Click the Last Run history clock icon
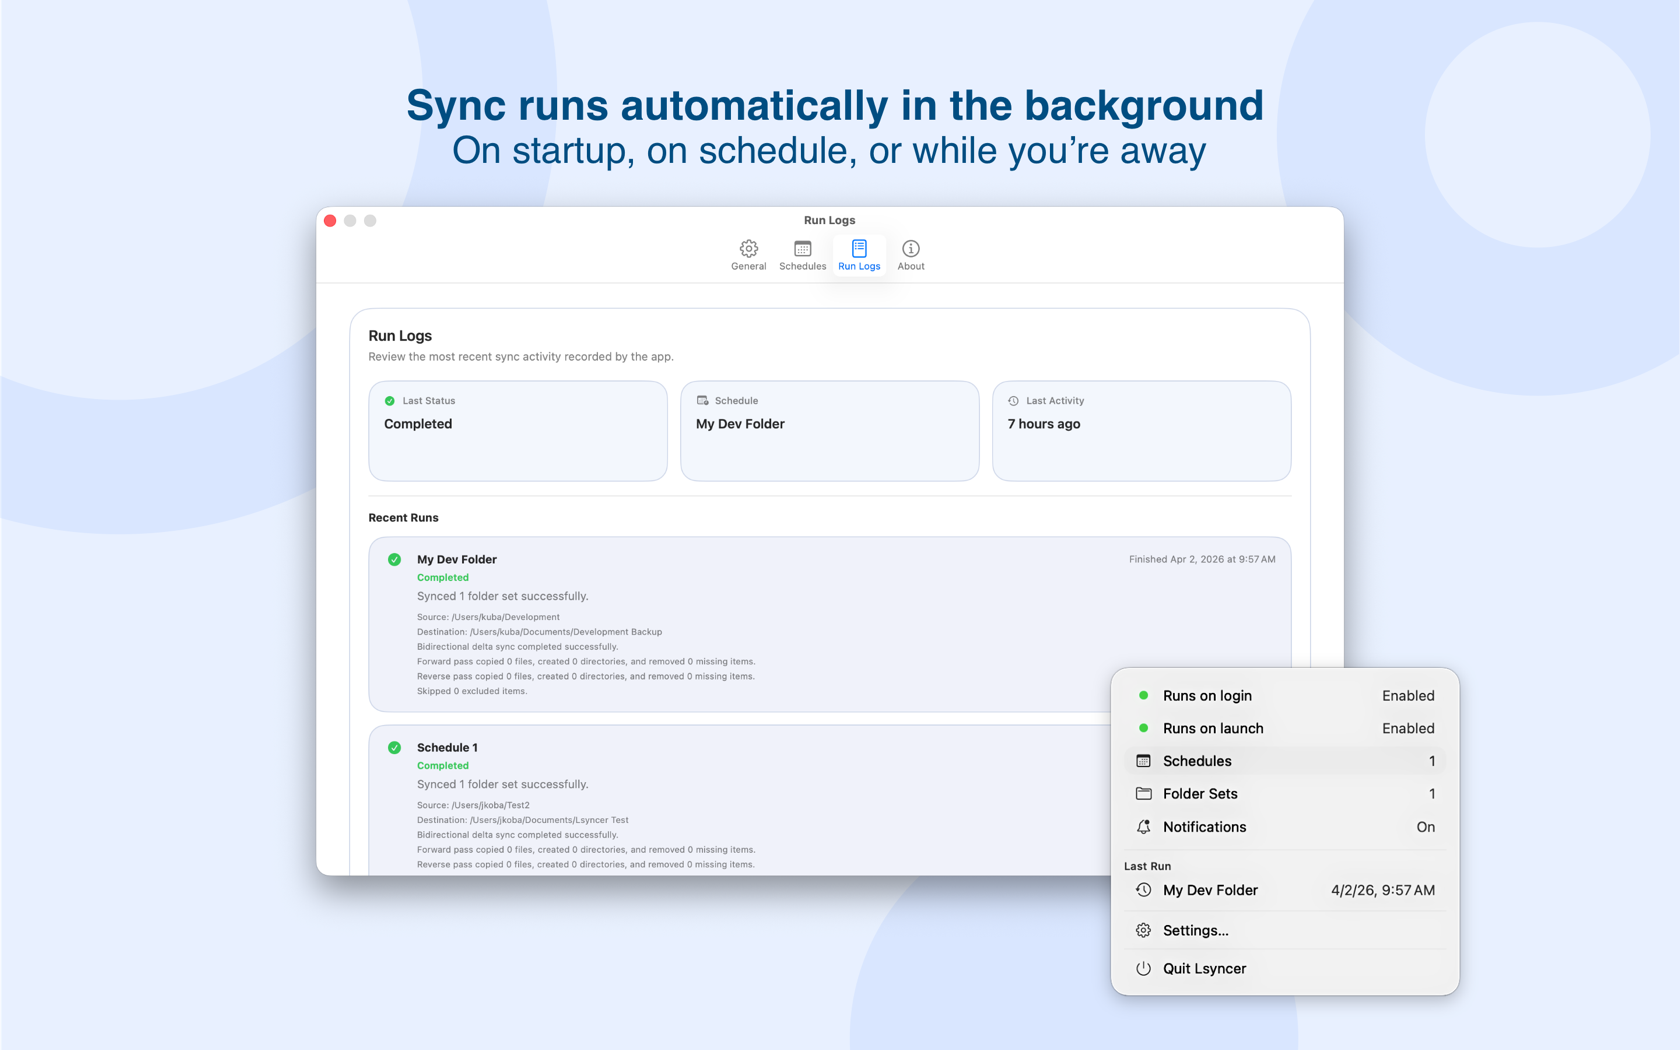The image size is (1680, 1050). pyautogui.click(x=1143, y=890)
